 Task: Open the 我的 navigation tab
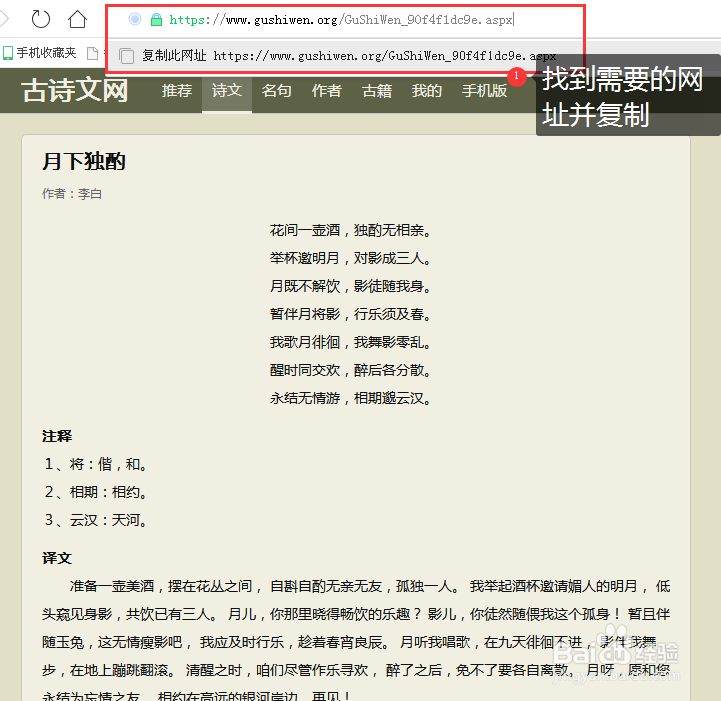pyautogui.click(x=427, y=91)
